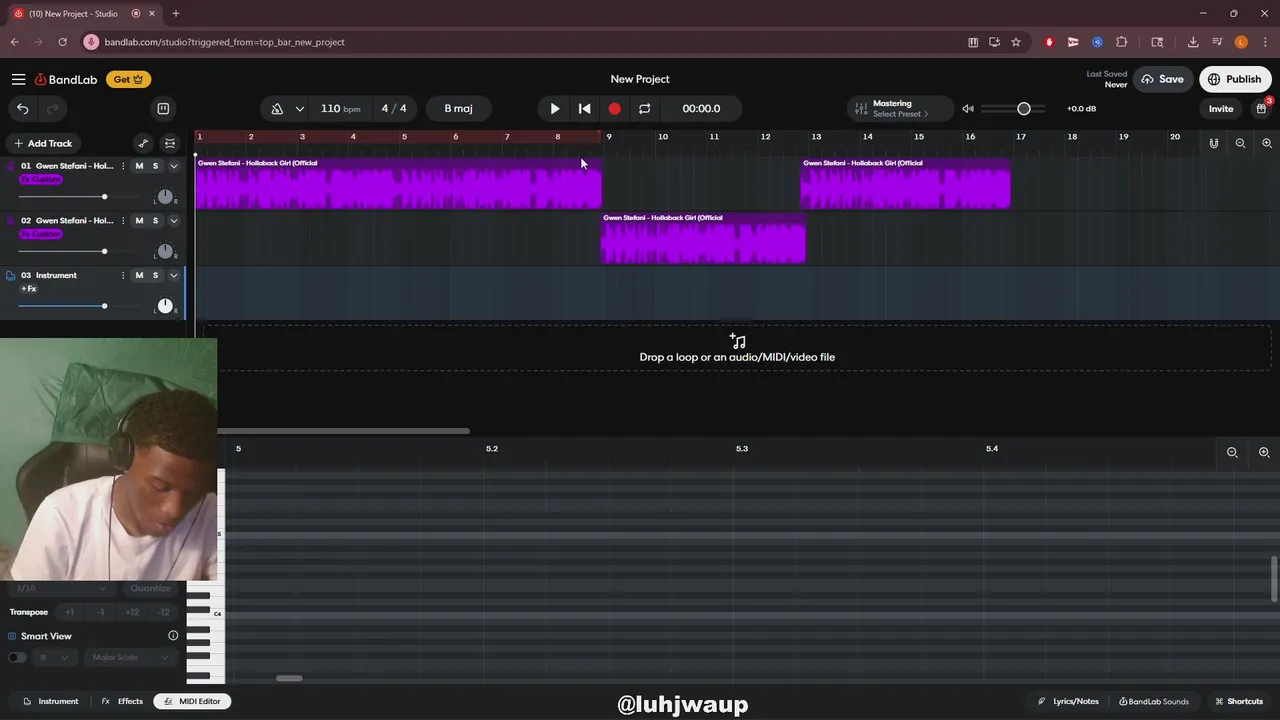1280x720 pixels.
Task: Select the MIDI Editor tab
Action: 193,701
